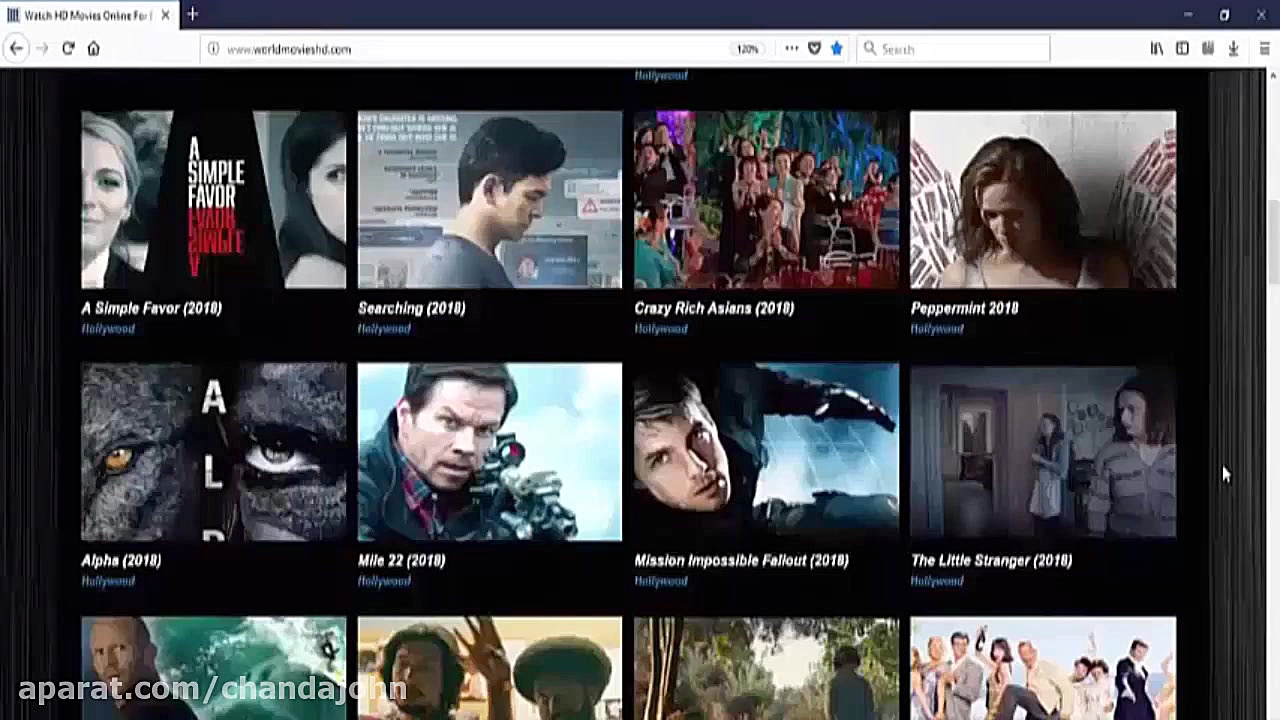
Task: Open The Little Stranger poster thumbnail
Action: [1043, 452]
